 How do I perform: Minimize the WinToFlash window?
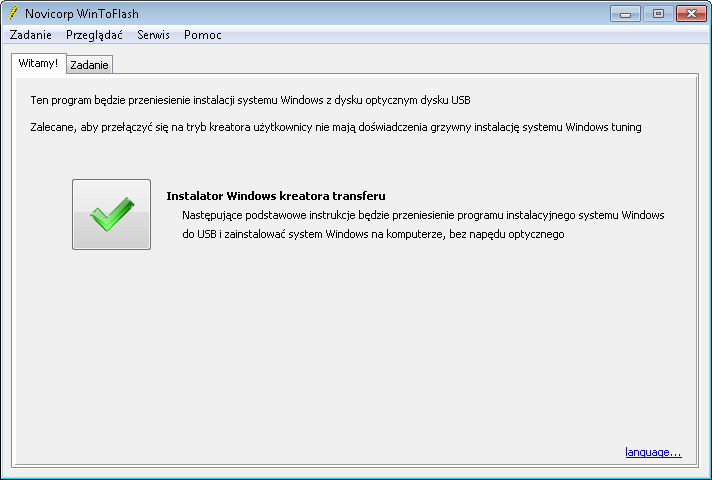[x=625, y=14]
